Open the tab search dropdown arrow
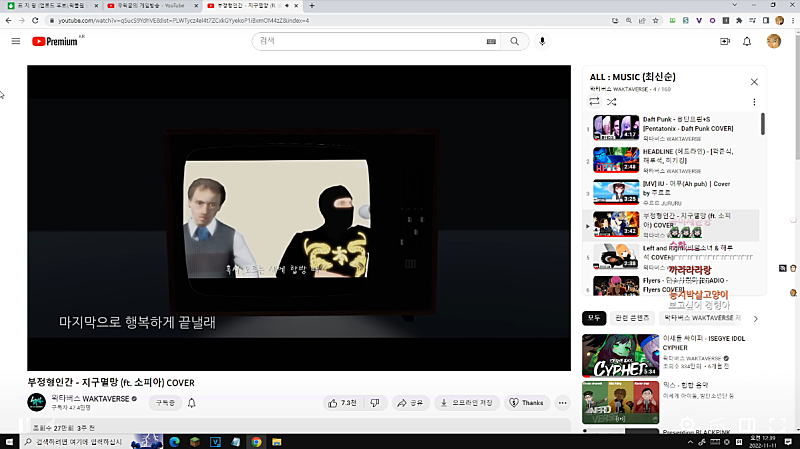Image resolution: width=800 pixels, height=449 pixels. 734,5
